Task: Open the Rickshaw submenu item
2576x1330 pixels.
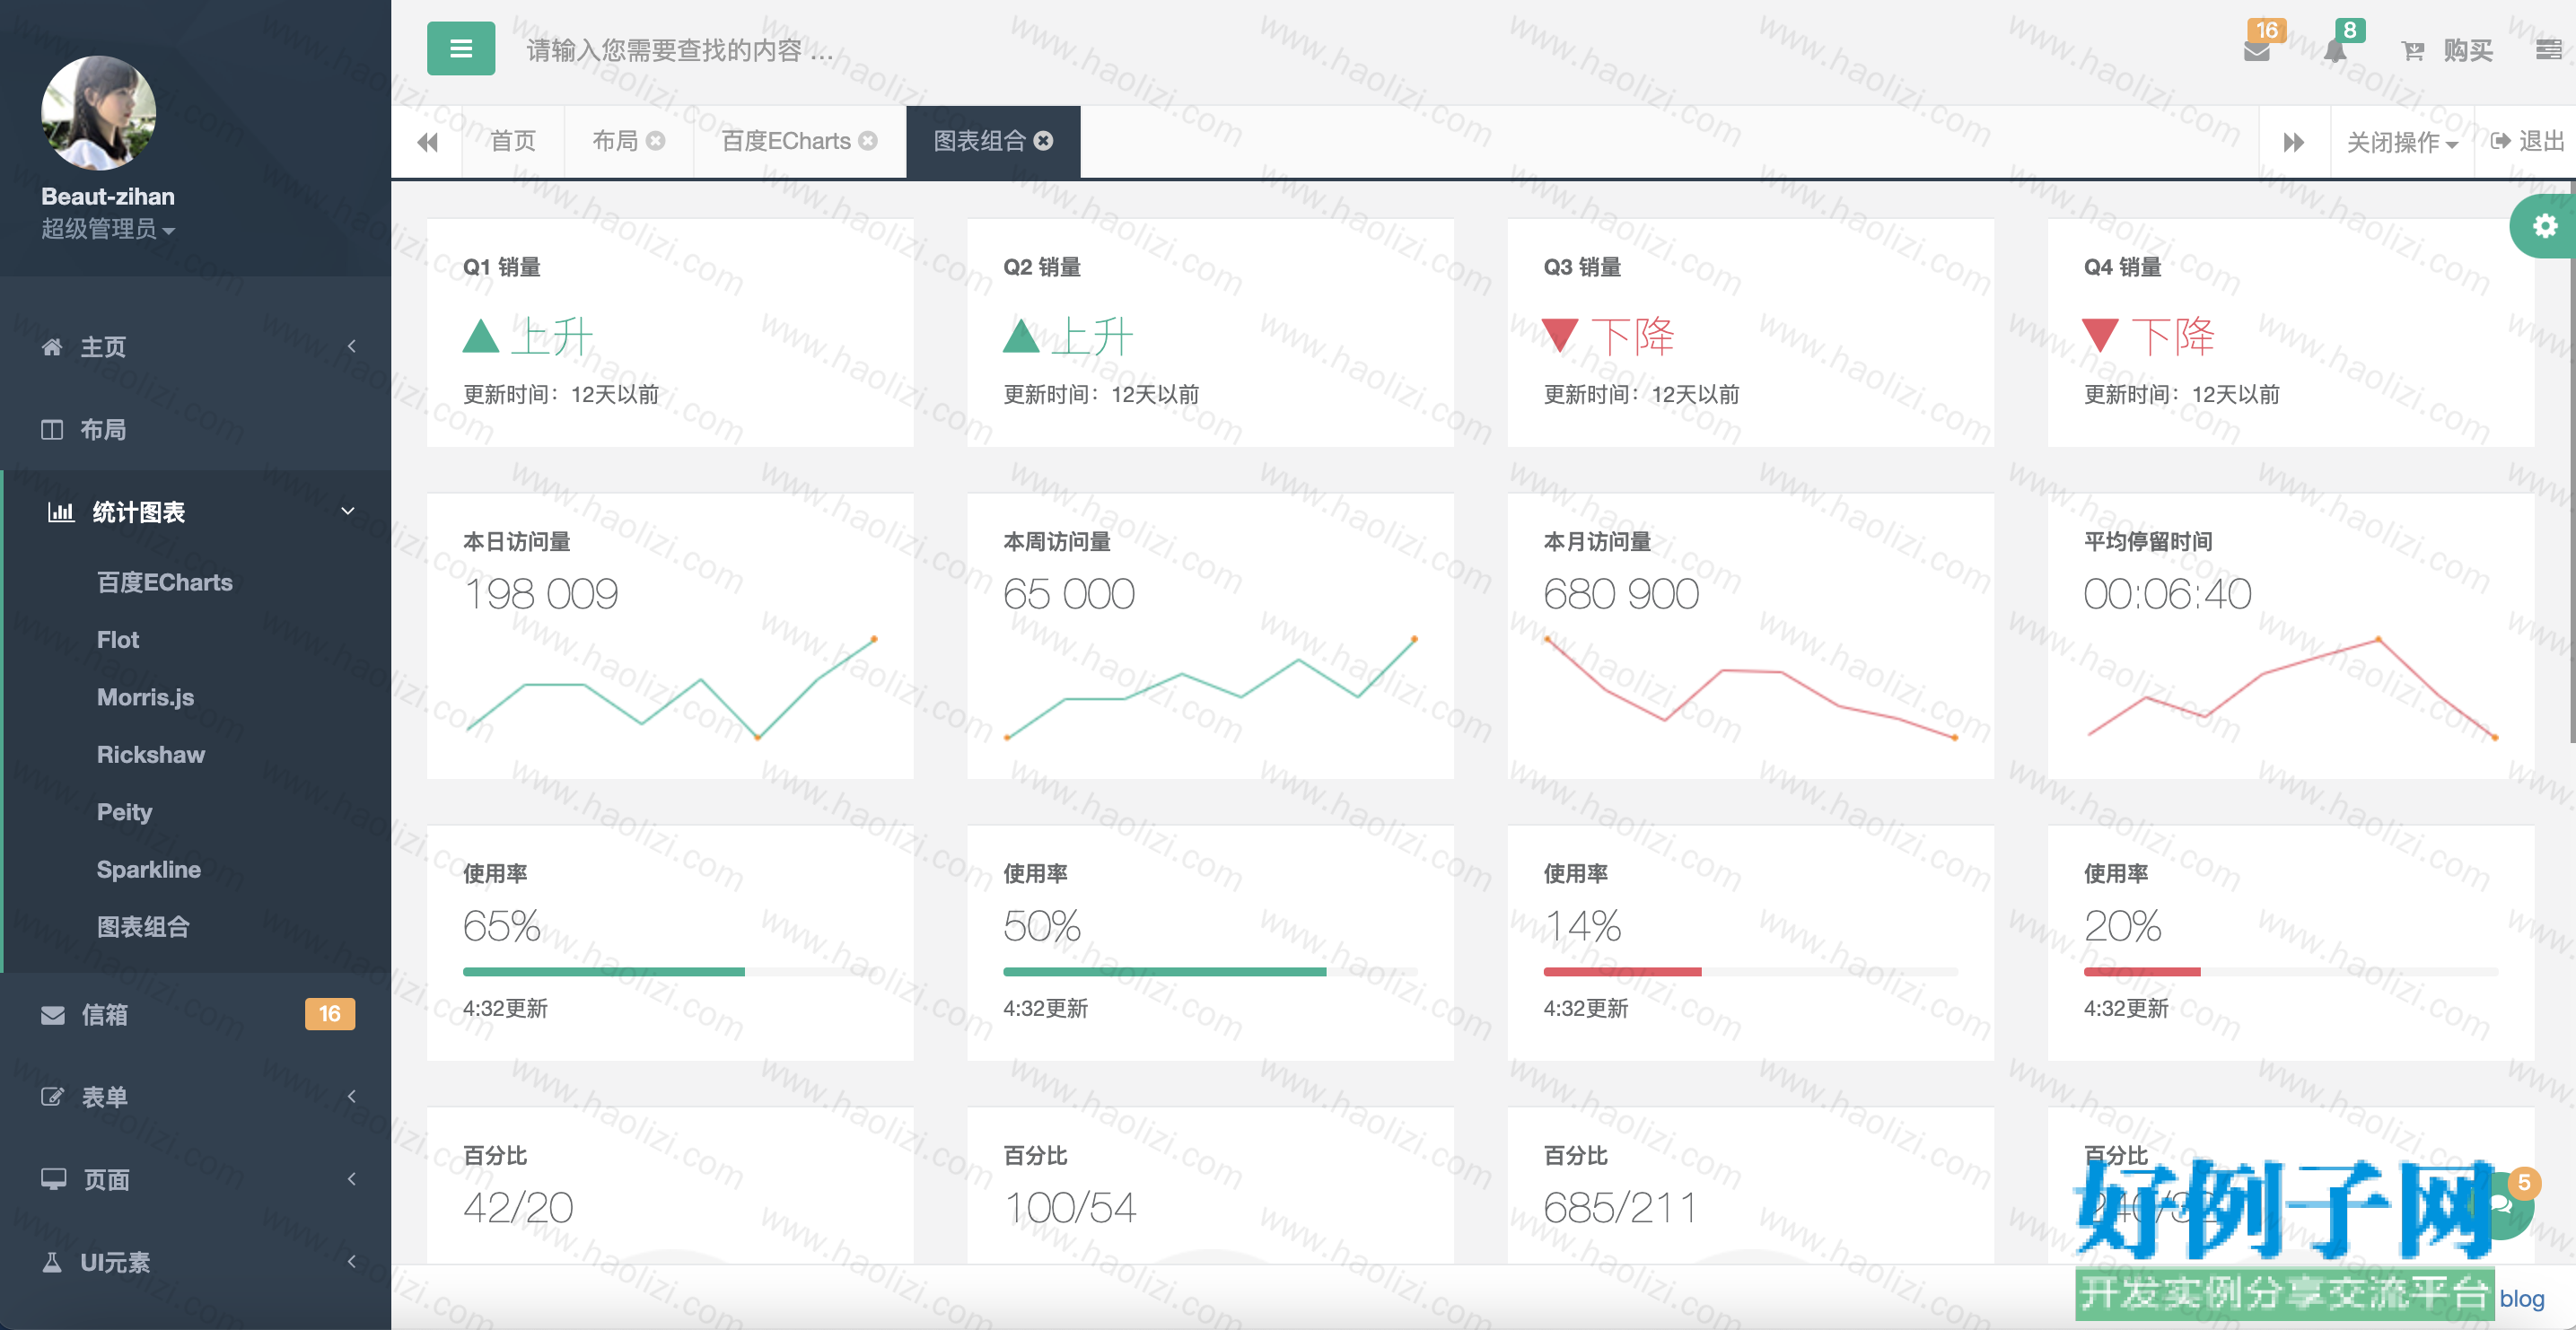Action: click(x=151, y=755)
